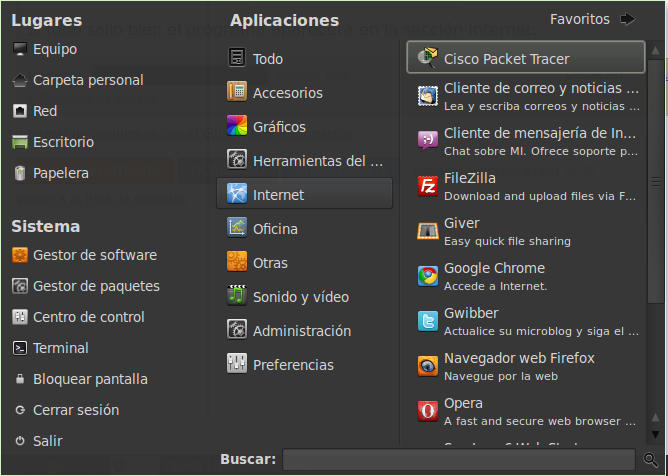Viewport: 668px width, 476px height.
Task: Click the Red network icon
Action: coord(20,111)
